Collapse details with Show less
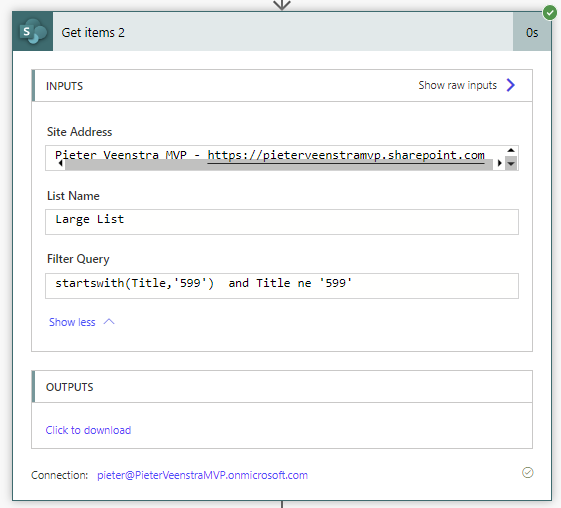 (x=72, y=322)
